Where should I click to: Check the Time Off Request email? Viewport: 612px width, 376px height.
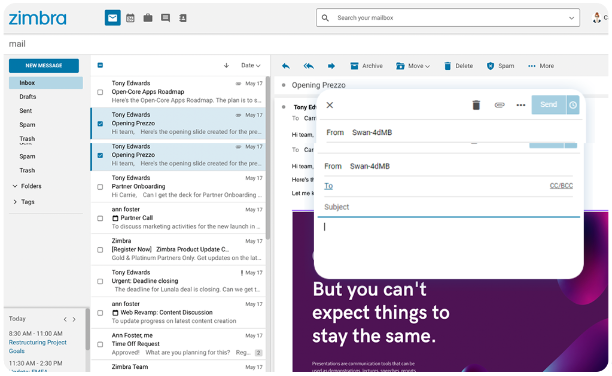[100, 344]
